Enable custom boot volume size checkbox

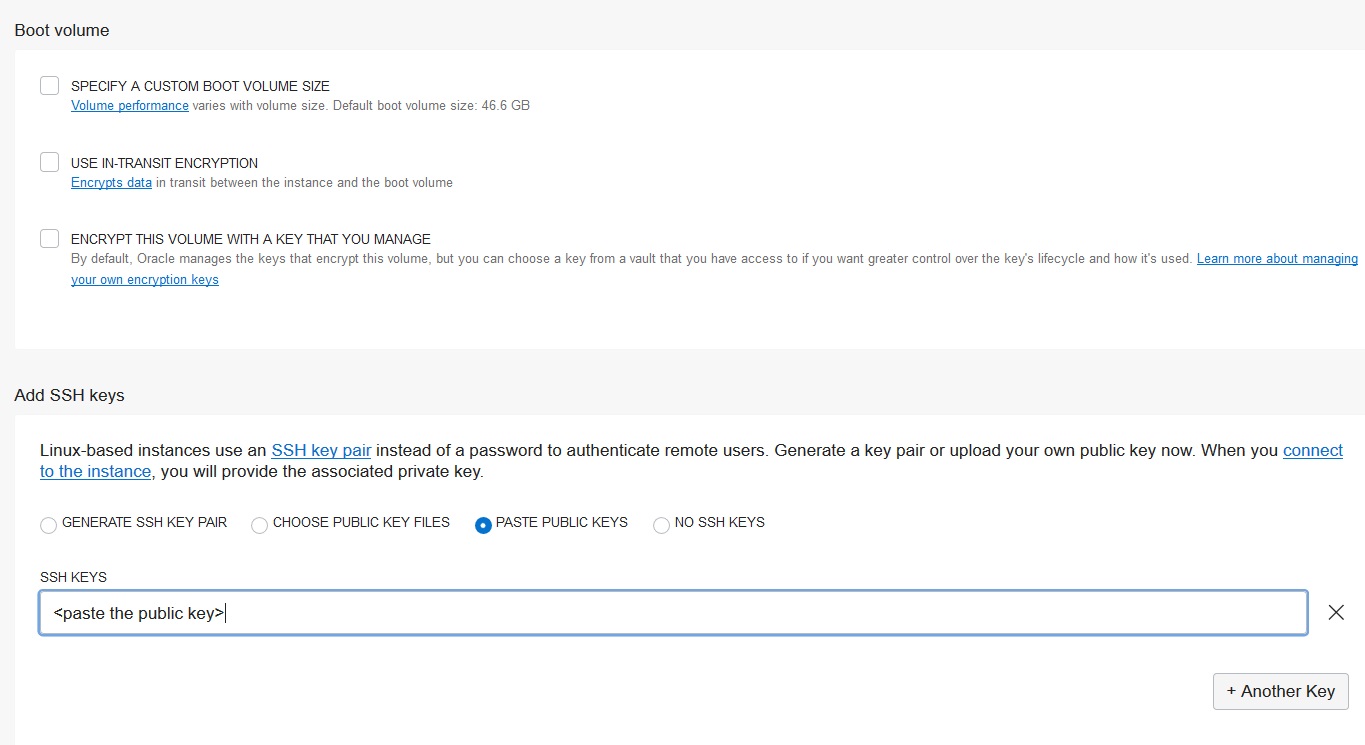pyautogui.click(x=49, y=86)
